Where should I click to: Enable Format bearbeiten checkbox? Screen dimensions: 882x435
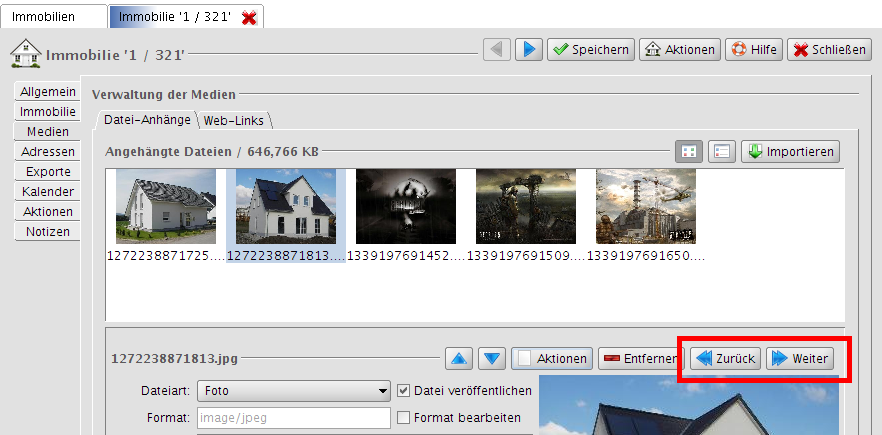pos(404,417)
